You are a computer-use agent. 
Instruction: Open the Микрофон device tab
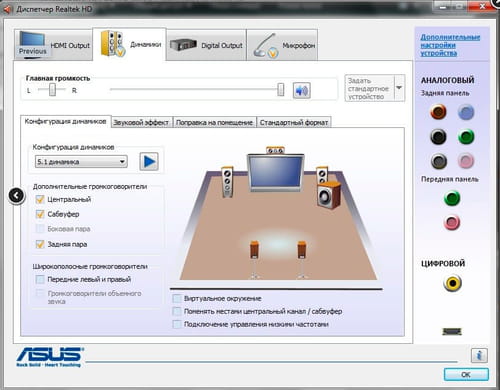click(x=283, y=45)
